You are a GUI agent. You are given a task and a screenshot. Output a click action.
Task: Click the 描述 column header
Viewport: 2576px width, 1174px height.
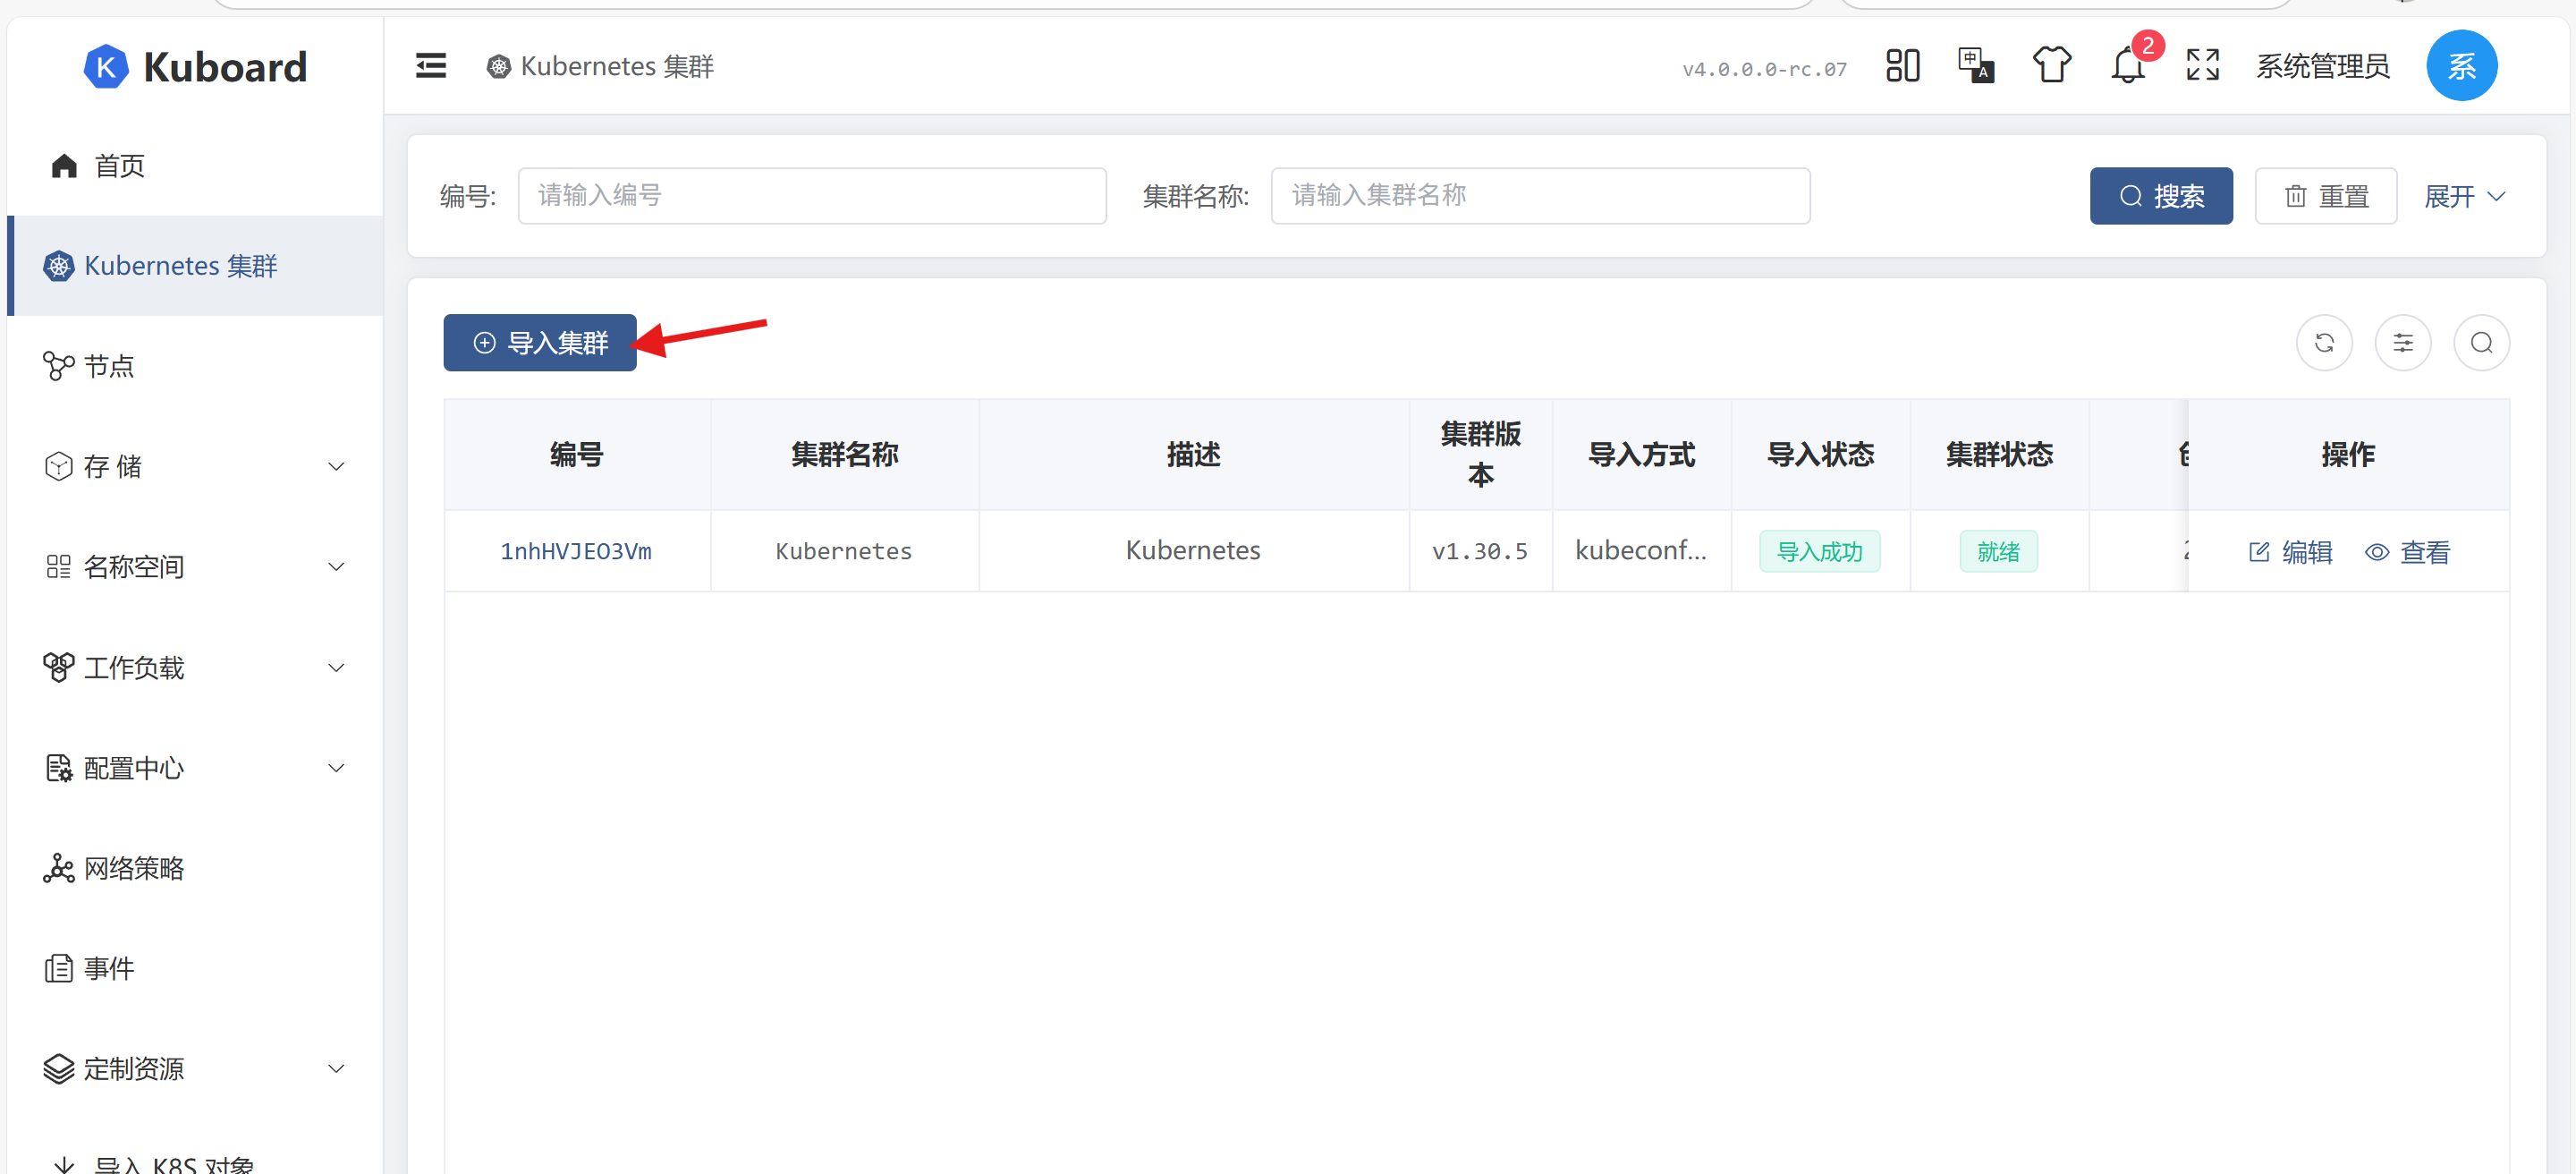(x=1193, y=455)
